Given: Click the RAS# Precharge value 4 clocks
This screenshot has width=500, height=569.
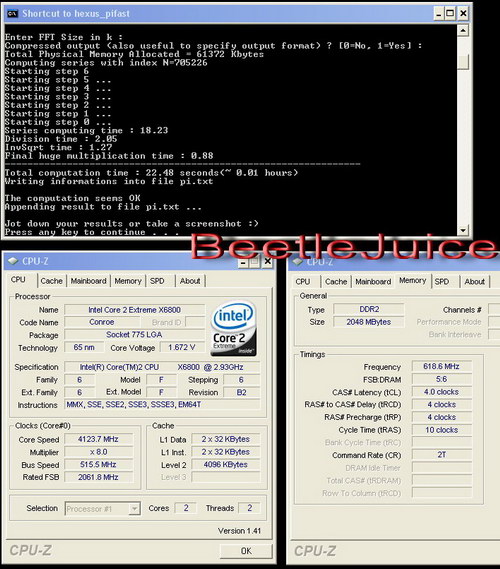Looking at the screenshot, I should pyautogui.click(x=442, y=417).
